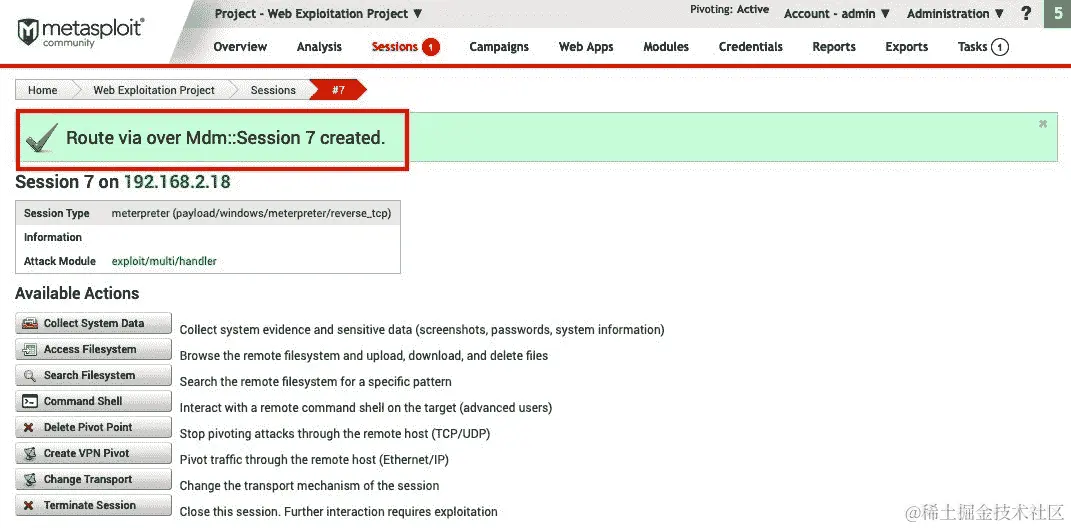Click 'Search the remote filesystem for a specific pattern' text

(x=316, y=381)
